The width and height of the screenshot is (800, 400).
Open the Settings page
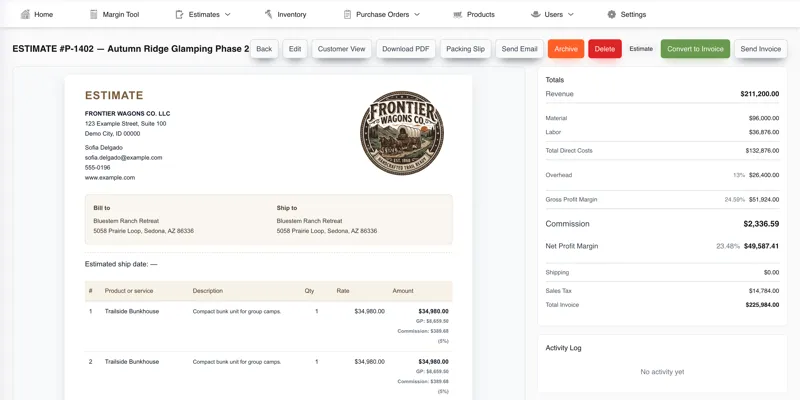[x=627, y=14]
